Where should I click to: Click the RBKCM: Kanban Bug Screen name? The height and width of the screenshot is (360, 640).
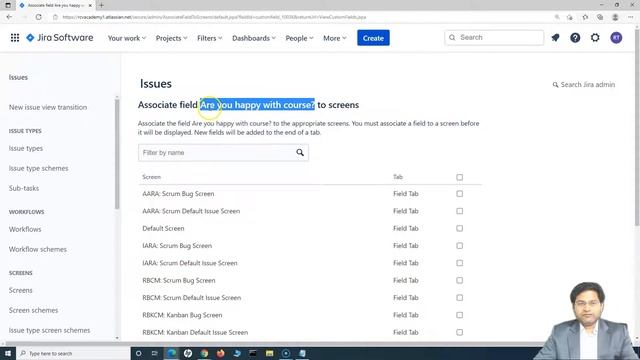[x=182, y=315]
